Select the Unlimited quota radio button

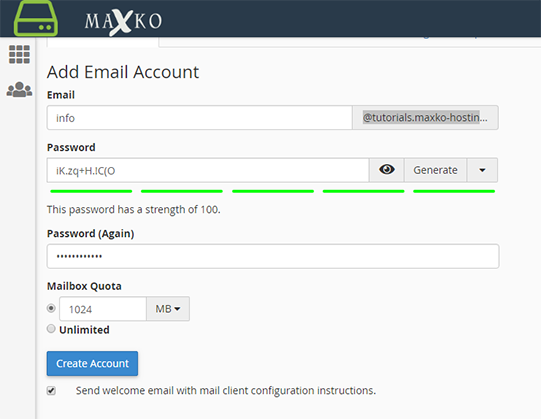point(51,329)
